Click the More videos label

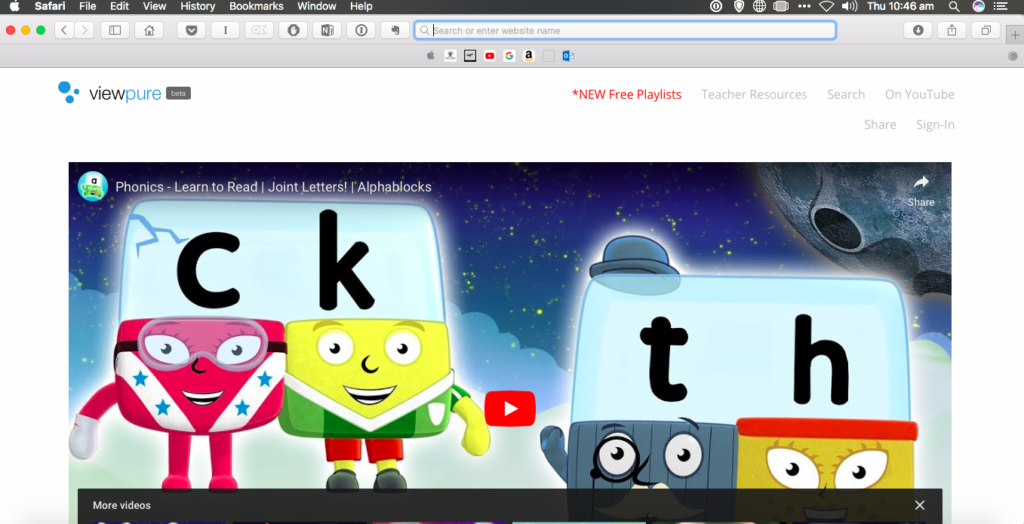[x=121, y=505]
